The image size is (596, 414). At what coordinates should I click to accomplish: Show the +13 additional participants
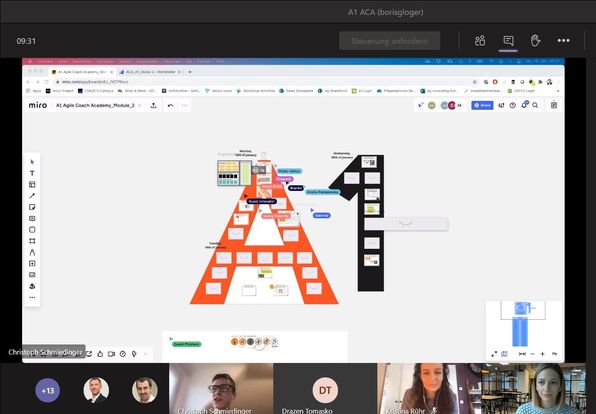[48, 390]
